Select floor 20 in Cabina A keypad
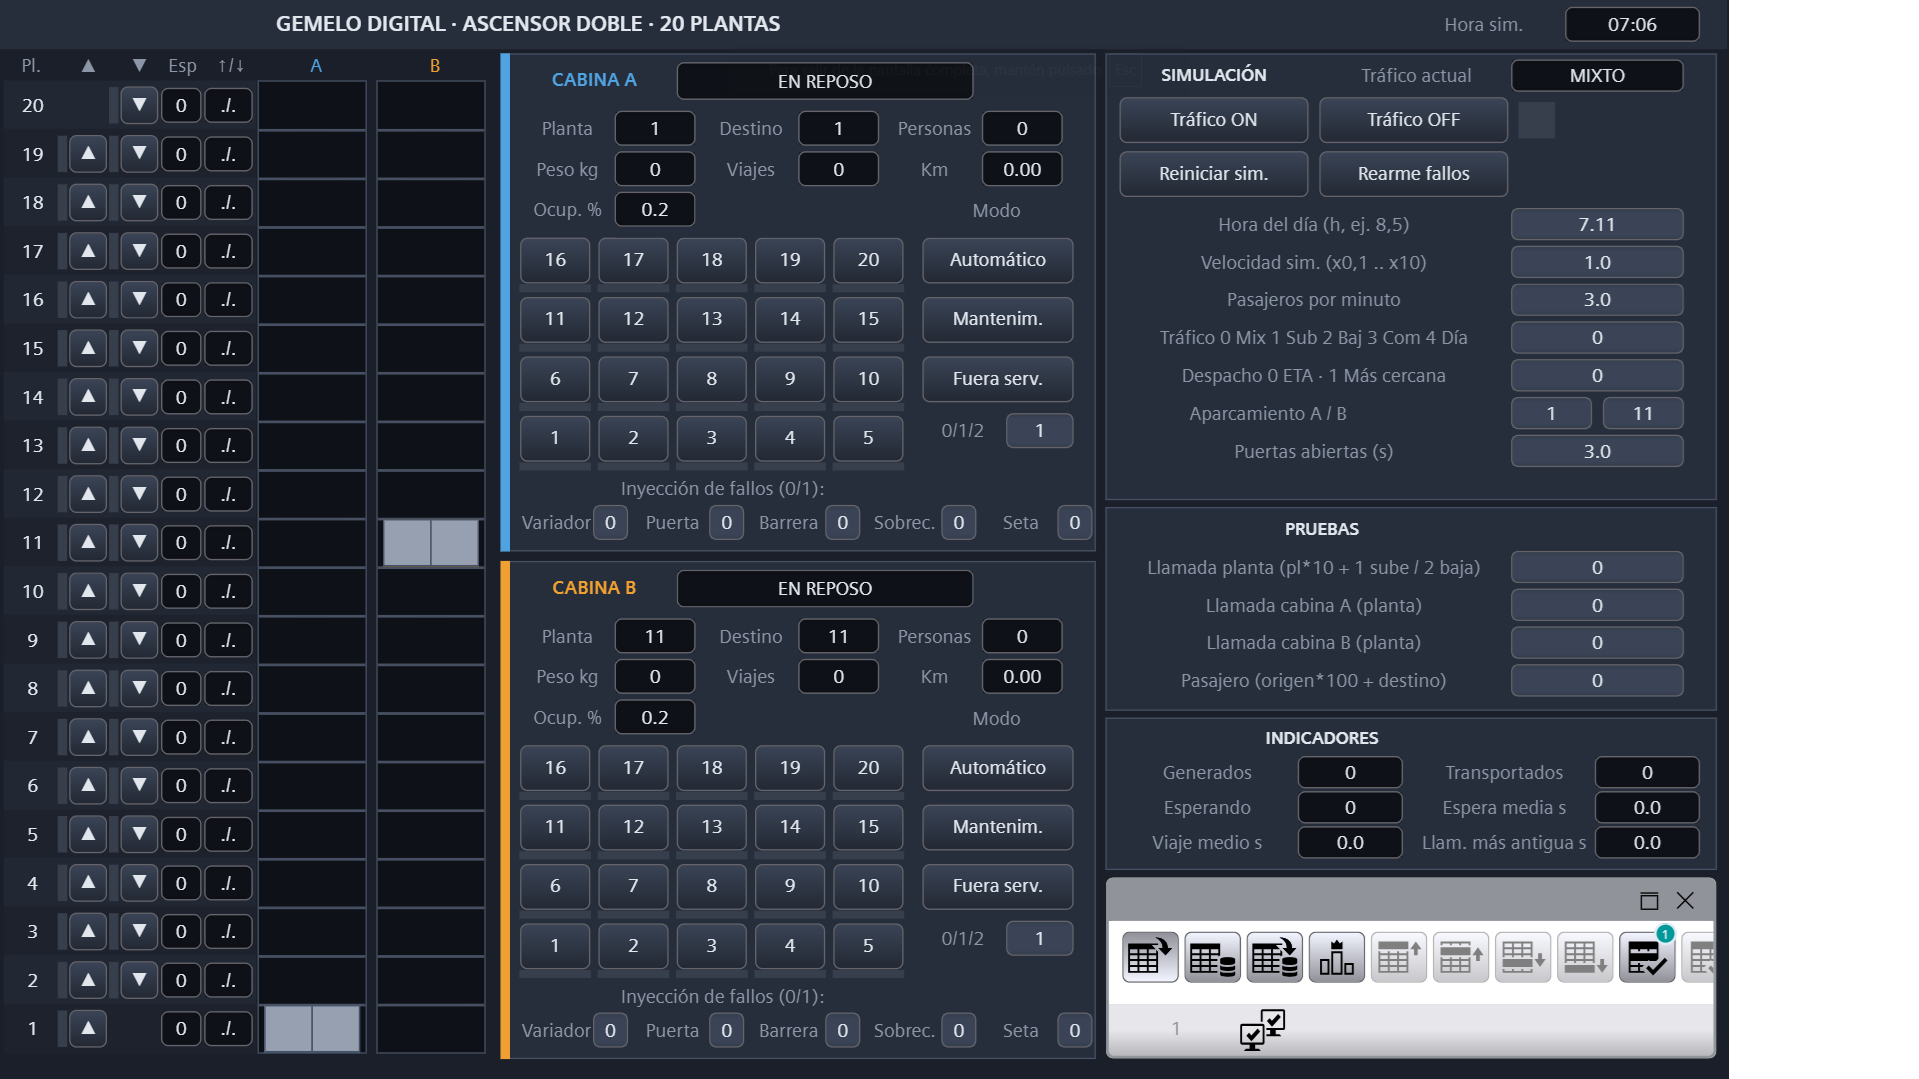The height and width of the screenshot is (1079, 1919). [868, 260]
